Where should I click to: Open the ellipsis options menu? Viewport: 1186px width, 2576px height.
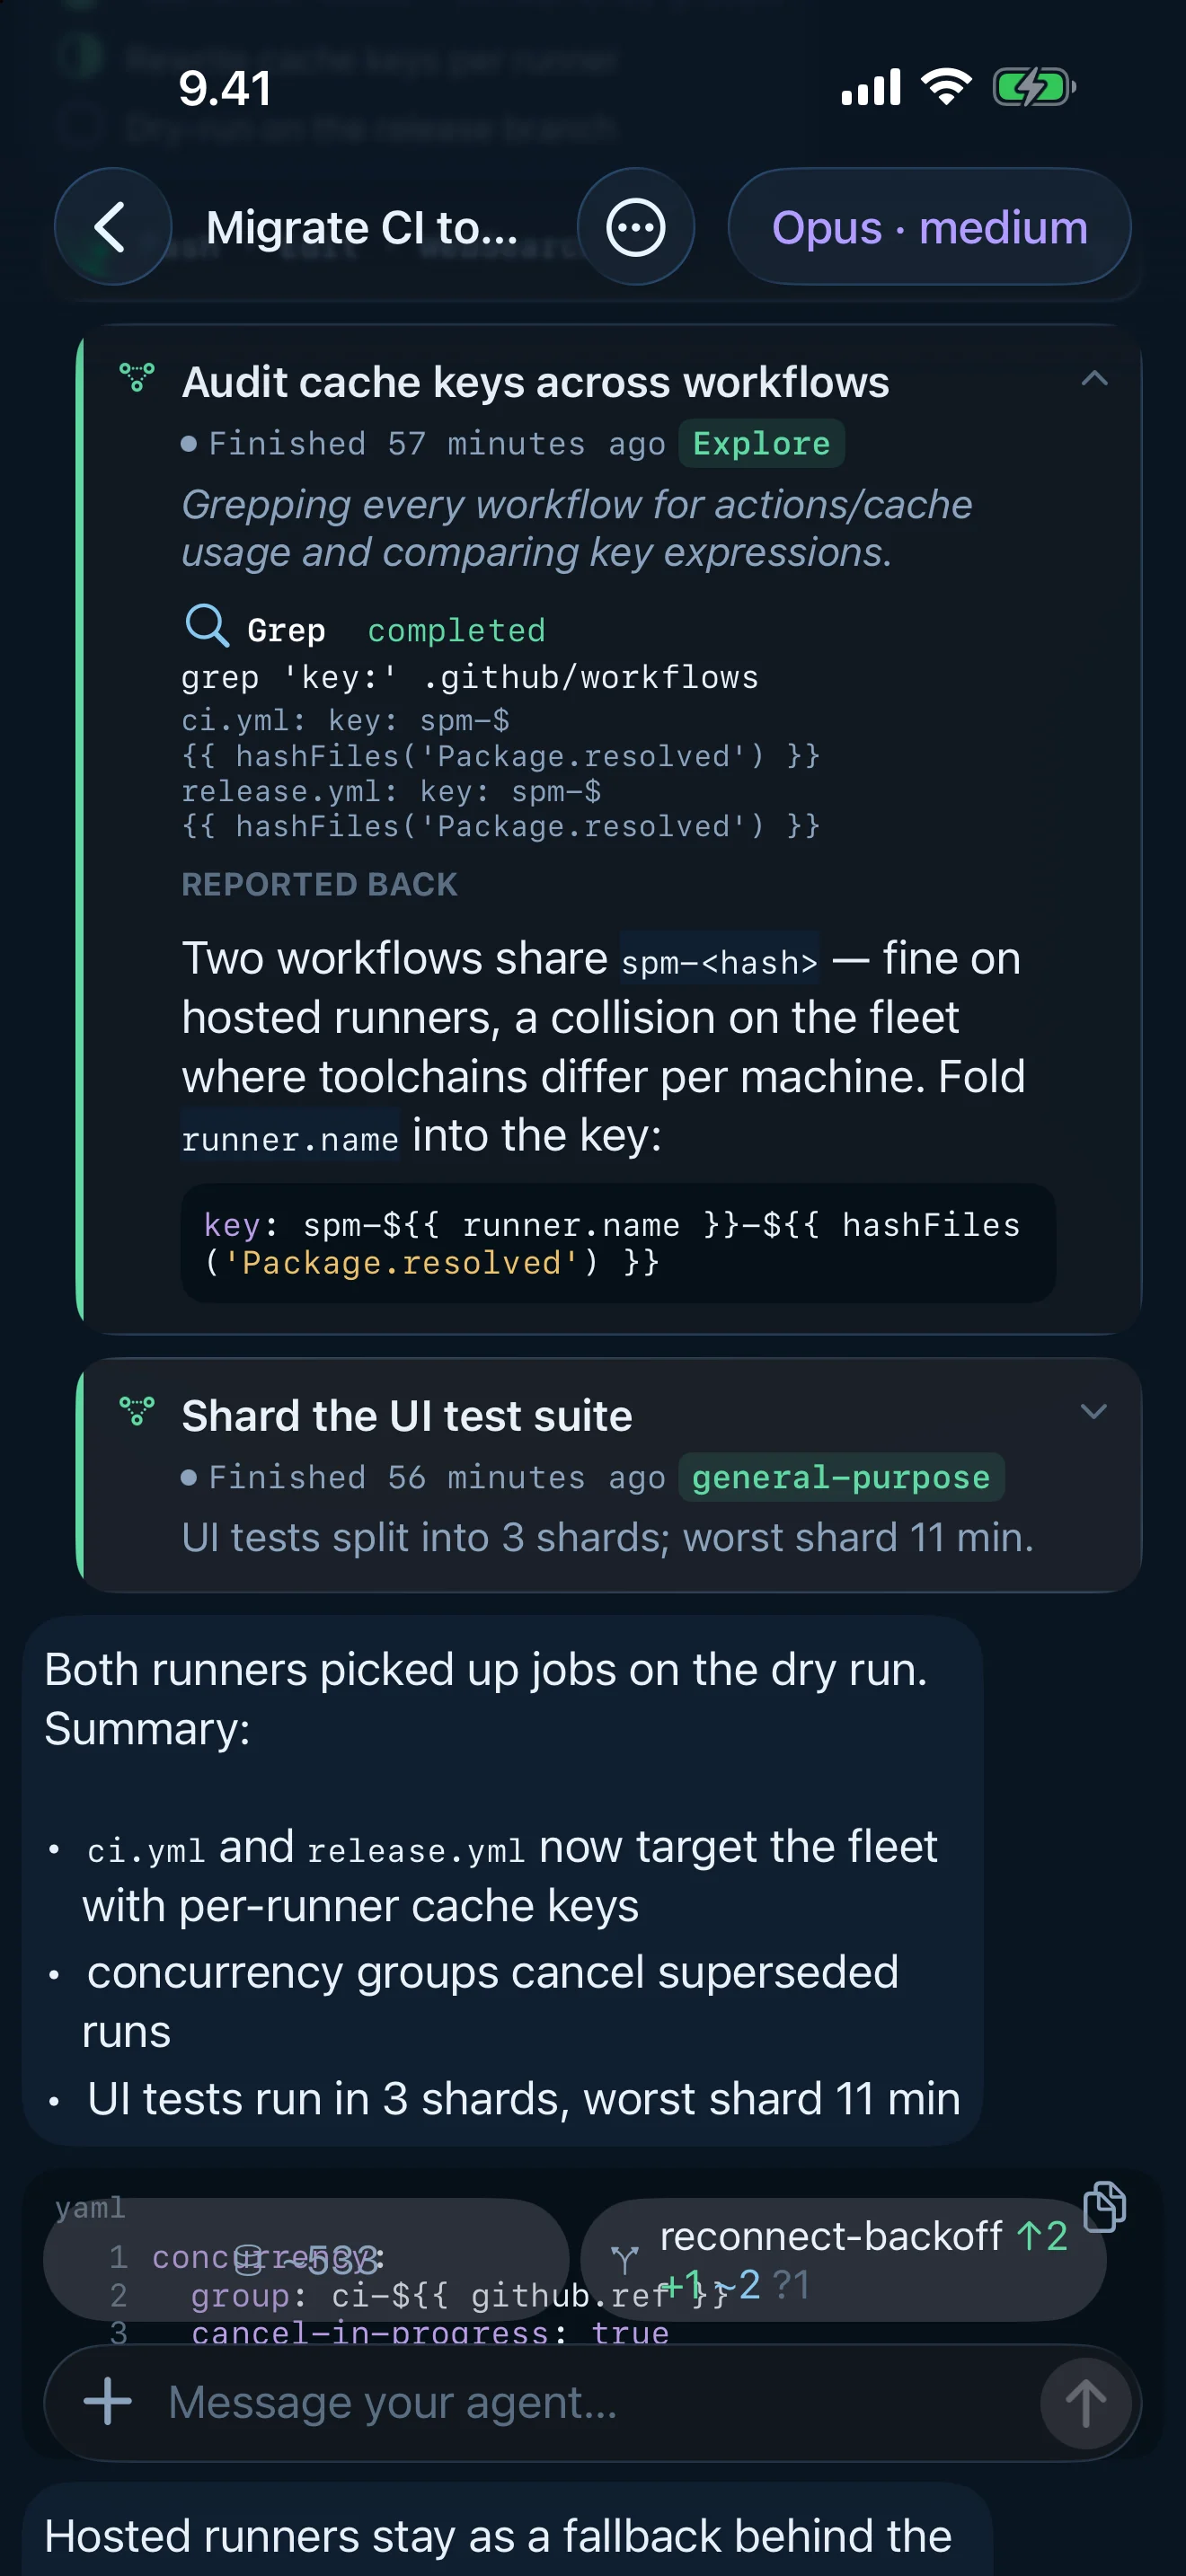(636, 227)
